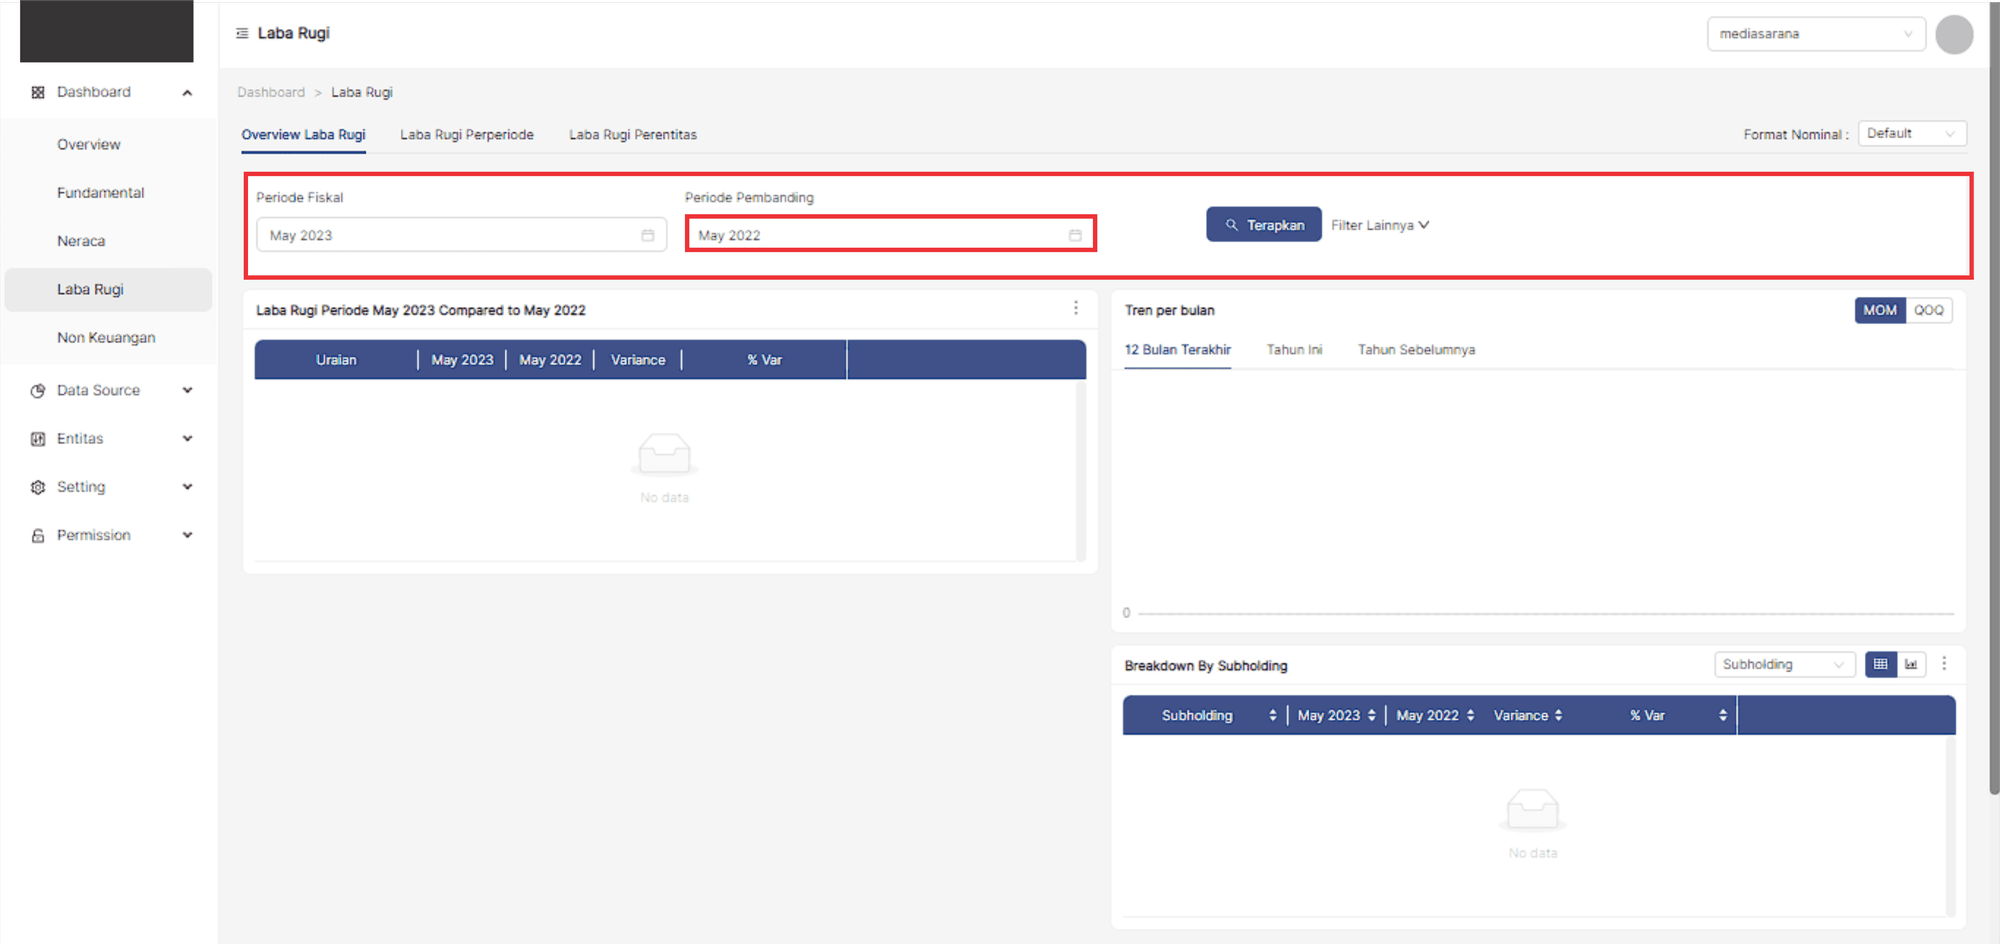The height and width of the screenshot is (944, 2000).
Task: Open calendar icon in Periode Fiskal field
Action: tap(648, 235)
